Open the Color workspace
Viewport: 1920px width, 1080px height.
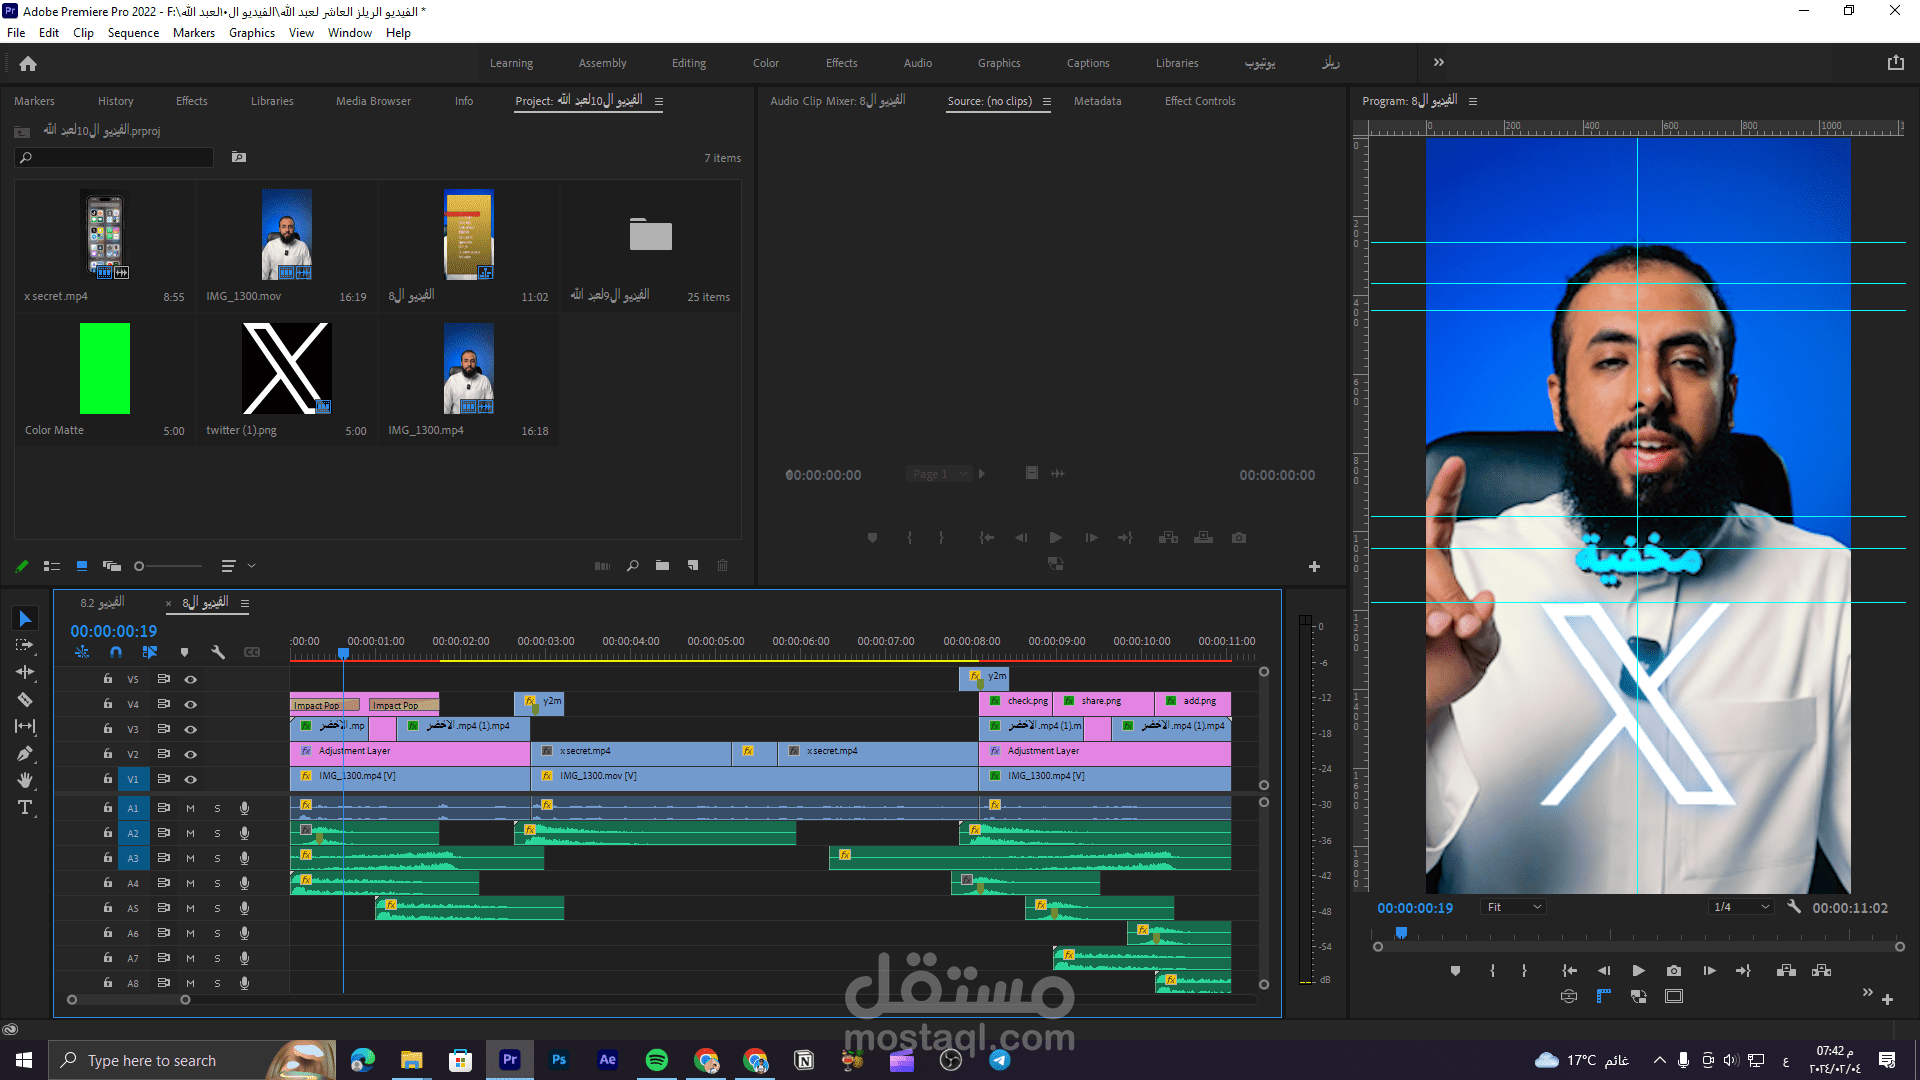pos(765,63)
